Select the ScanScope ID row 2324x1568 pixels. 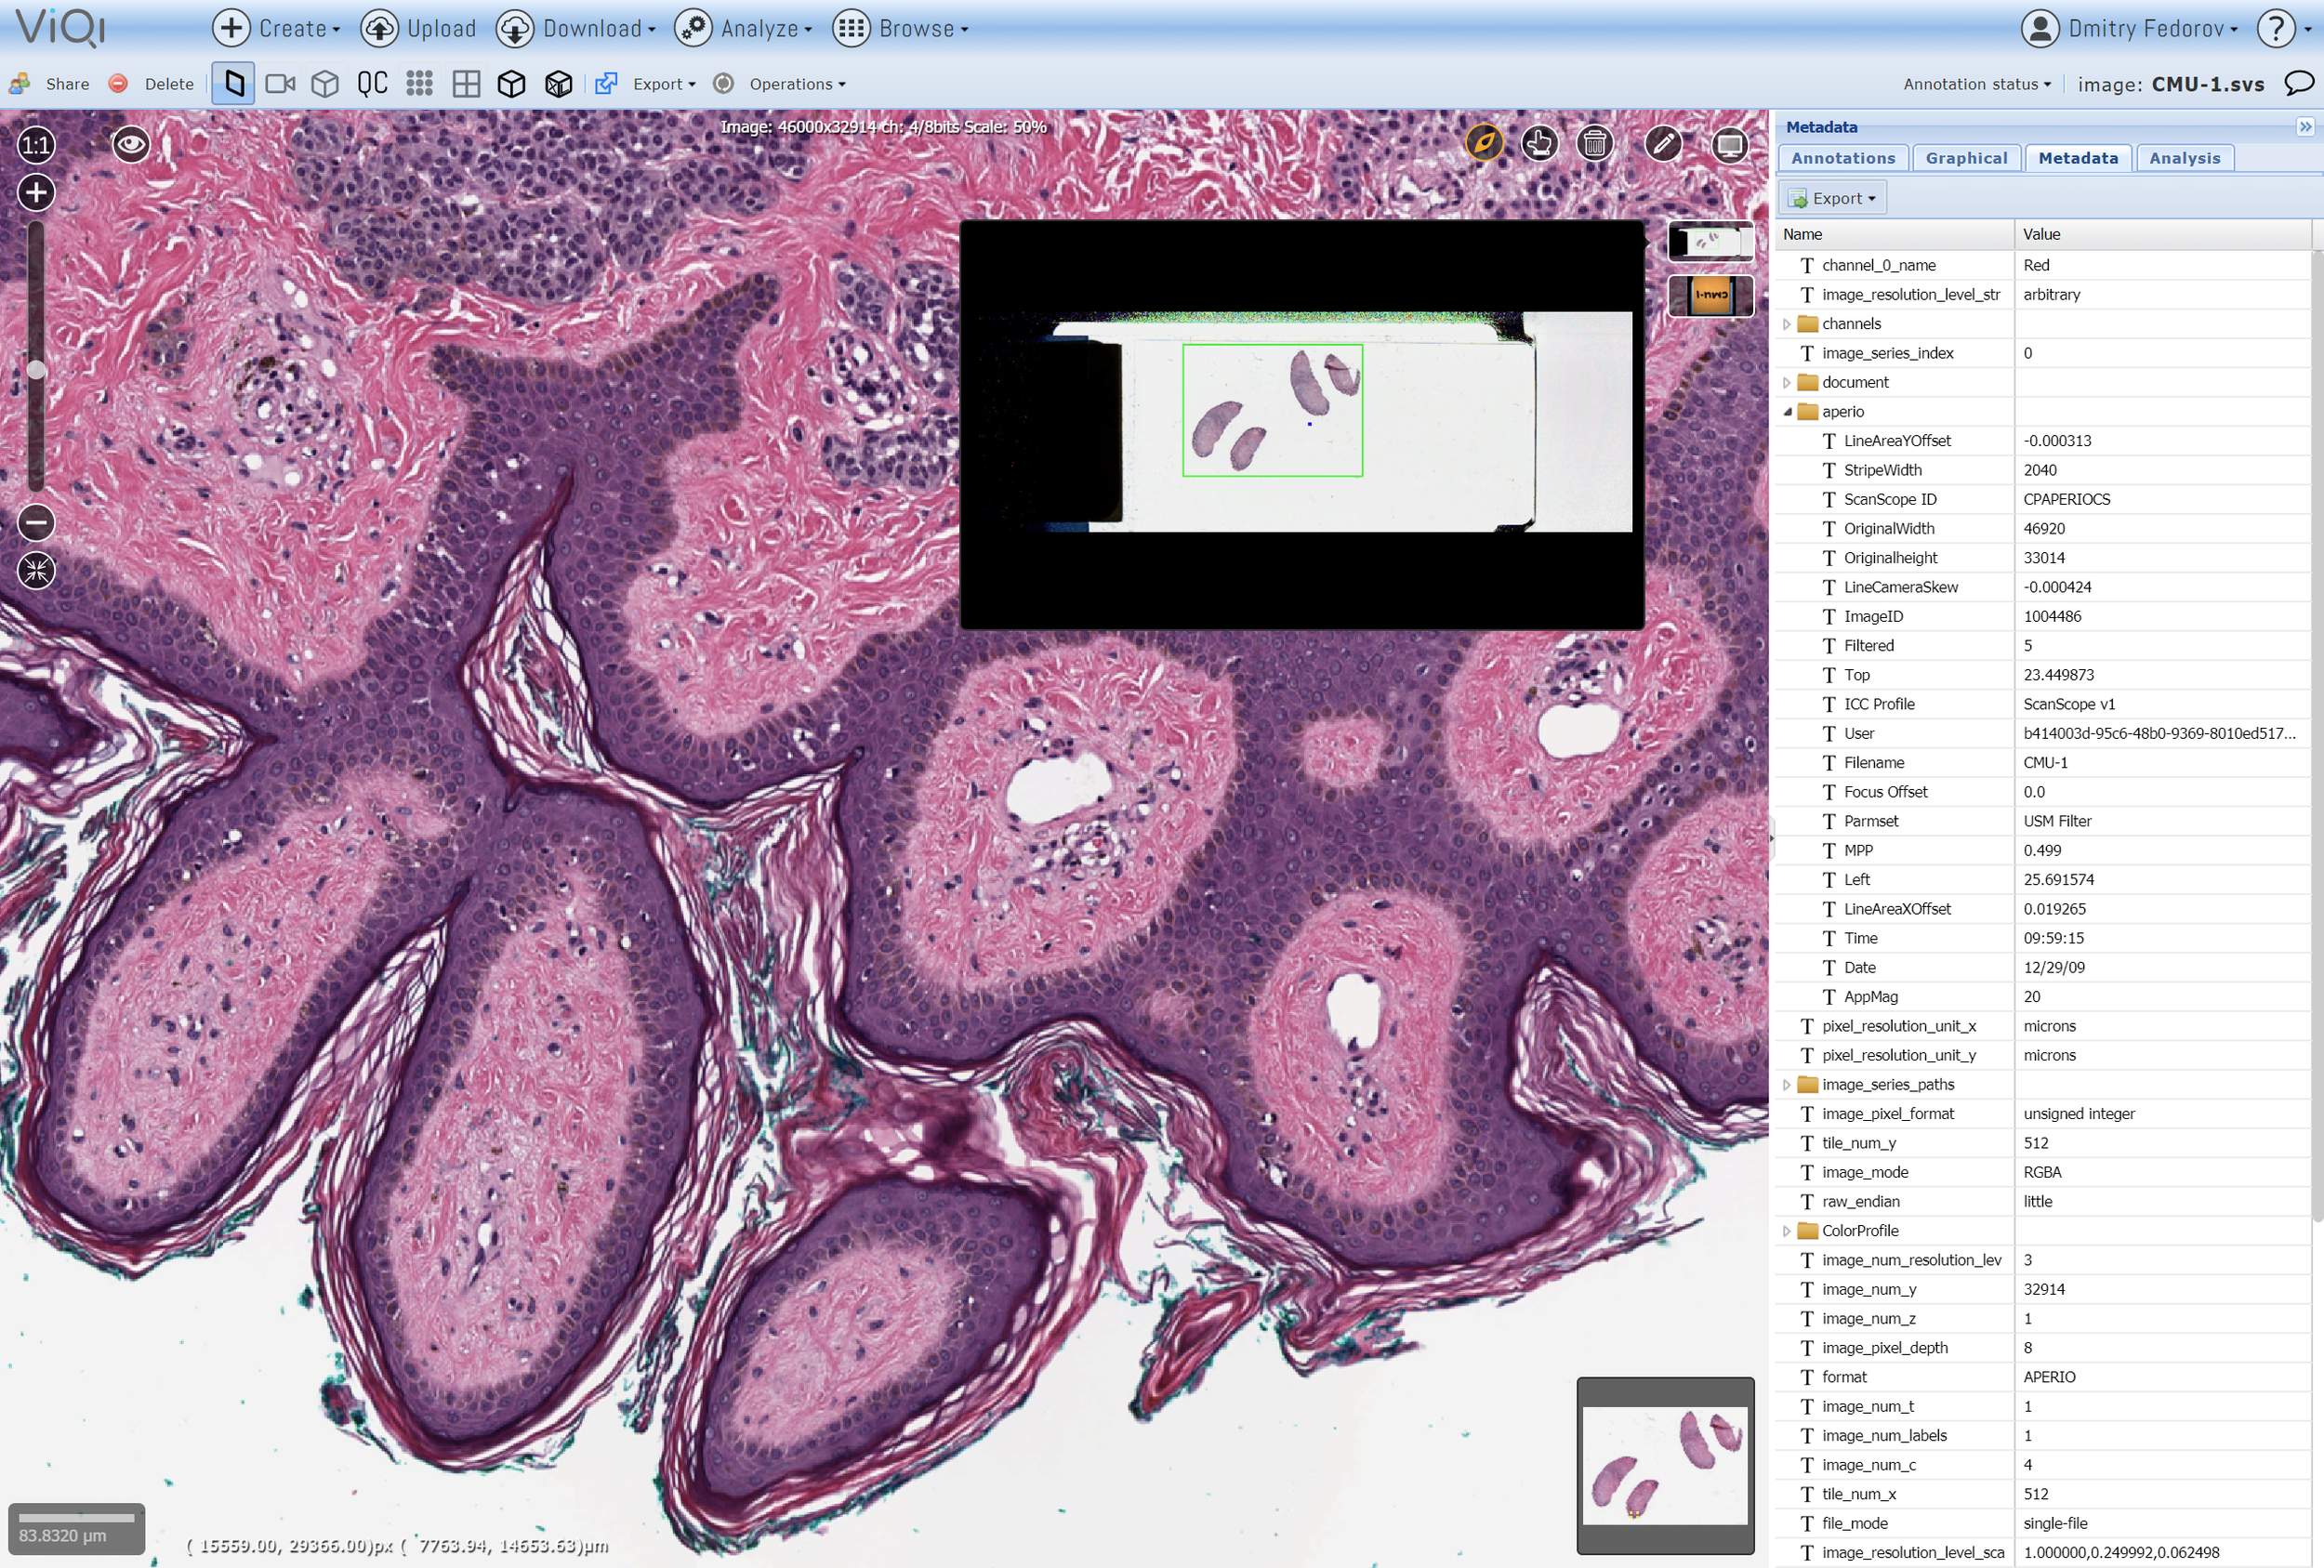2043,499
